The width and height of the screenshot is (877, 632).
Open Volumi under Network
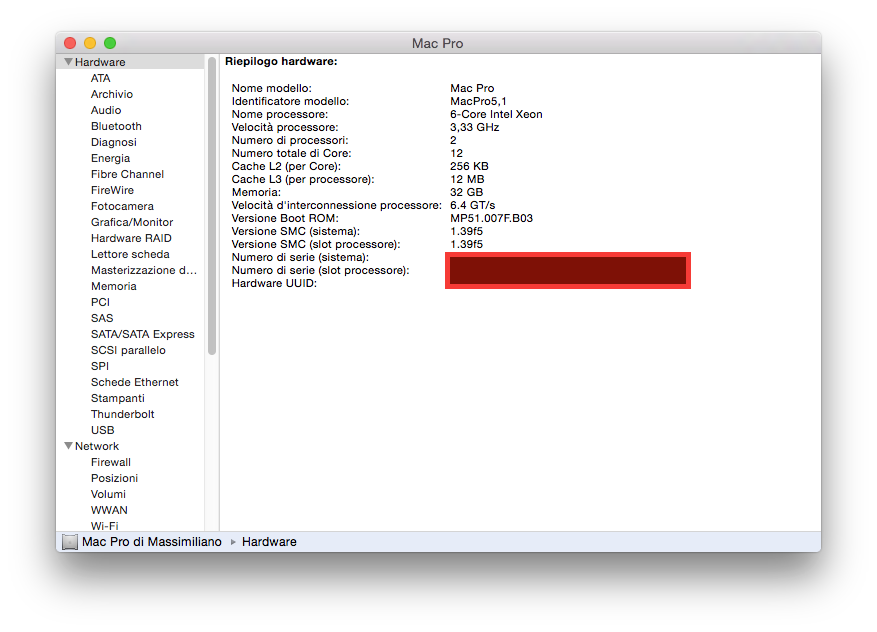click(108, 494)
